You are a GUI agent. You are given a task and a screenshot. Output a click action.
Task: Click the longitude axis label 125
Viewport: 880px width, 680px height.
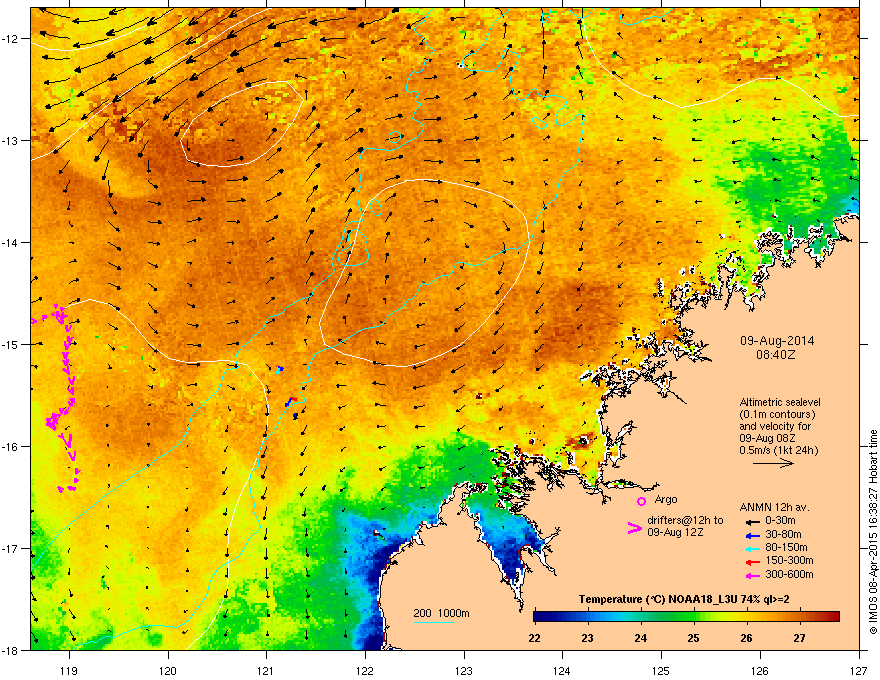click(661, 670)
